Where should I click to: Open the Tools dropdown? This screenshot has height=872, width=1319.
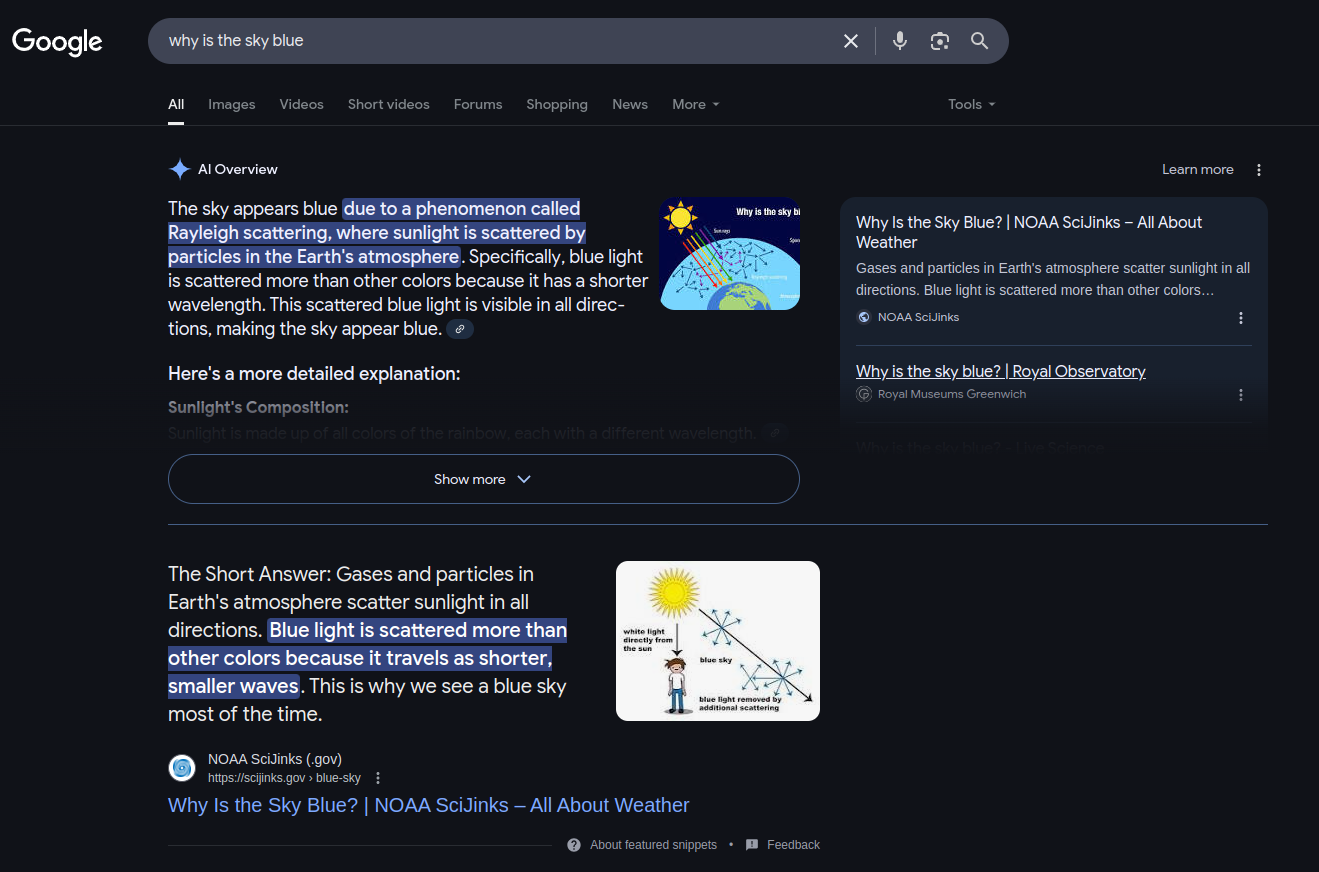[972, 104]
